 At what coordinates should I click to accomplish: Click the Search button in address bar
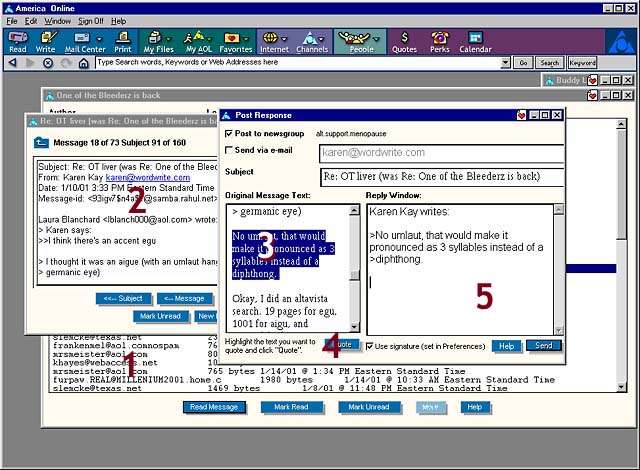coord(549,62)
